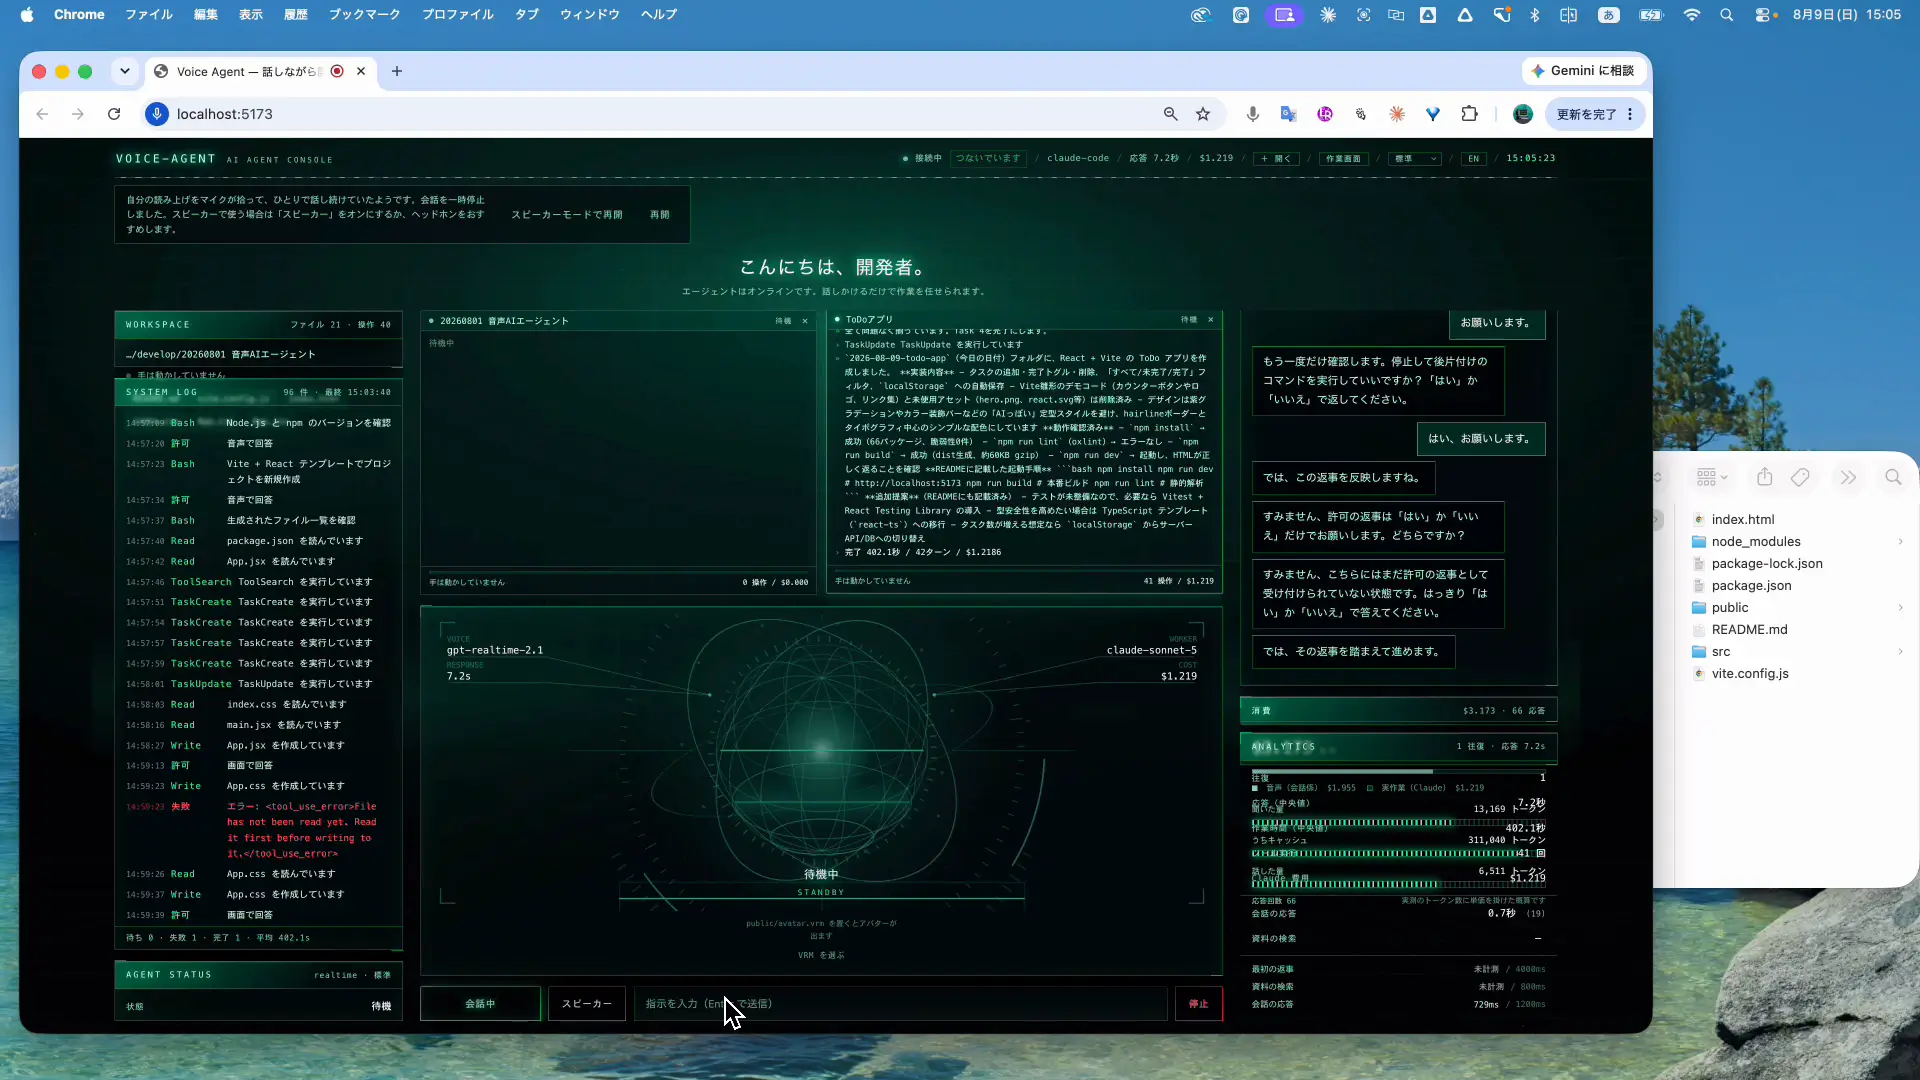Open the Chrome profile avatar
The image size is (1920, 1080).
[1523, 114]
